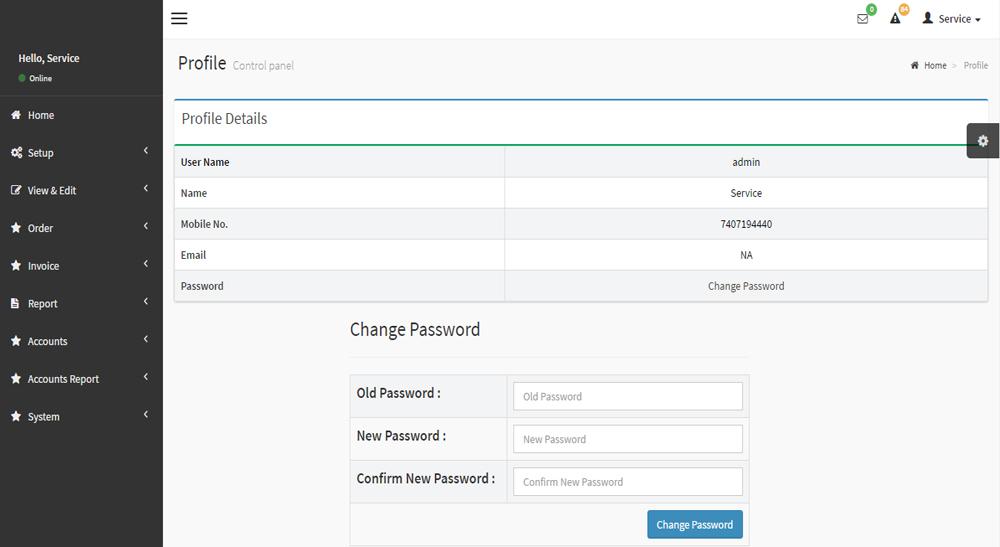Focus the Confirm New Password field

click(x=628, y=481)
